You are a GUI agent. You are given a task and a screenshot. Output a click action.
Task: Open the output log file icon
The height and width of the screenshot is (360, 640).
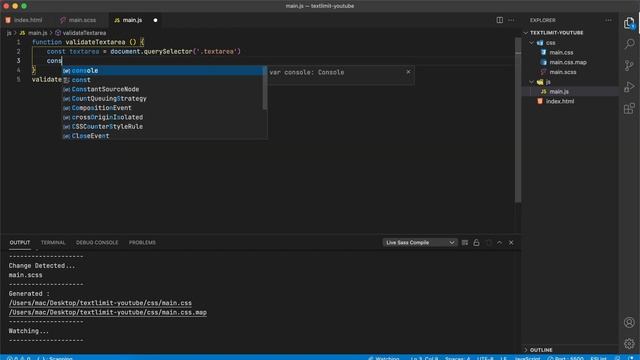pos(488,242)
